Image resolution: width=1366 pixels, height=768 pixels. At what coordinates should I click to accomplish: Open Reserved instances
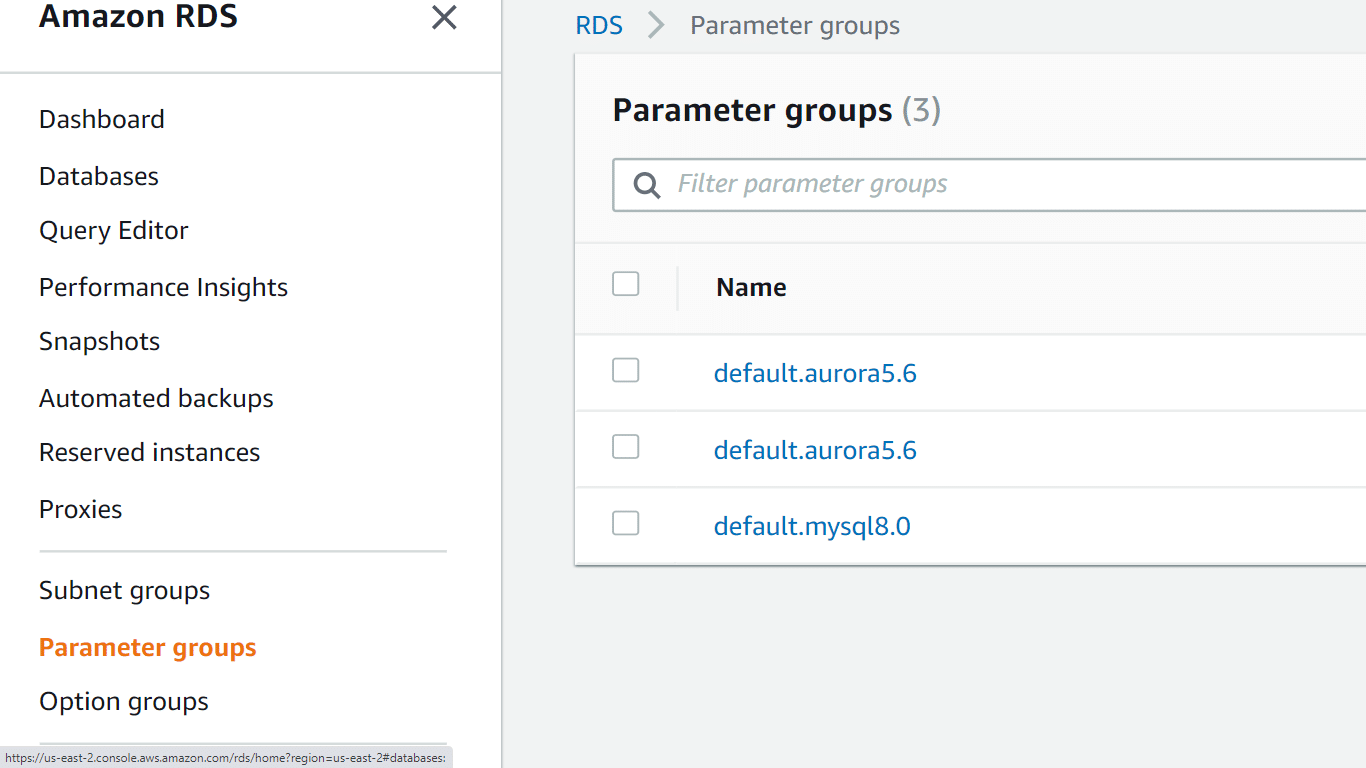(149, 452)
